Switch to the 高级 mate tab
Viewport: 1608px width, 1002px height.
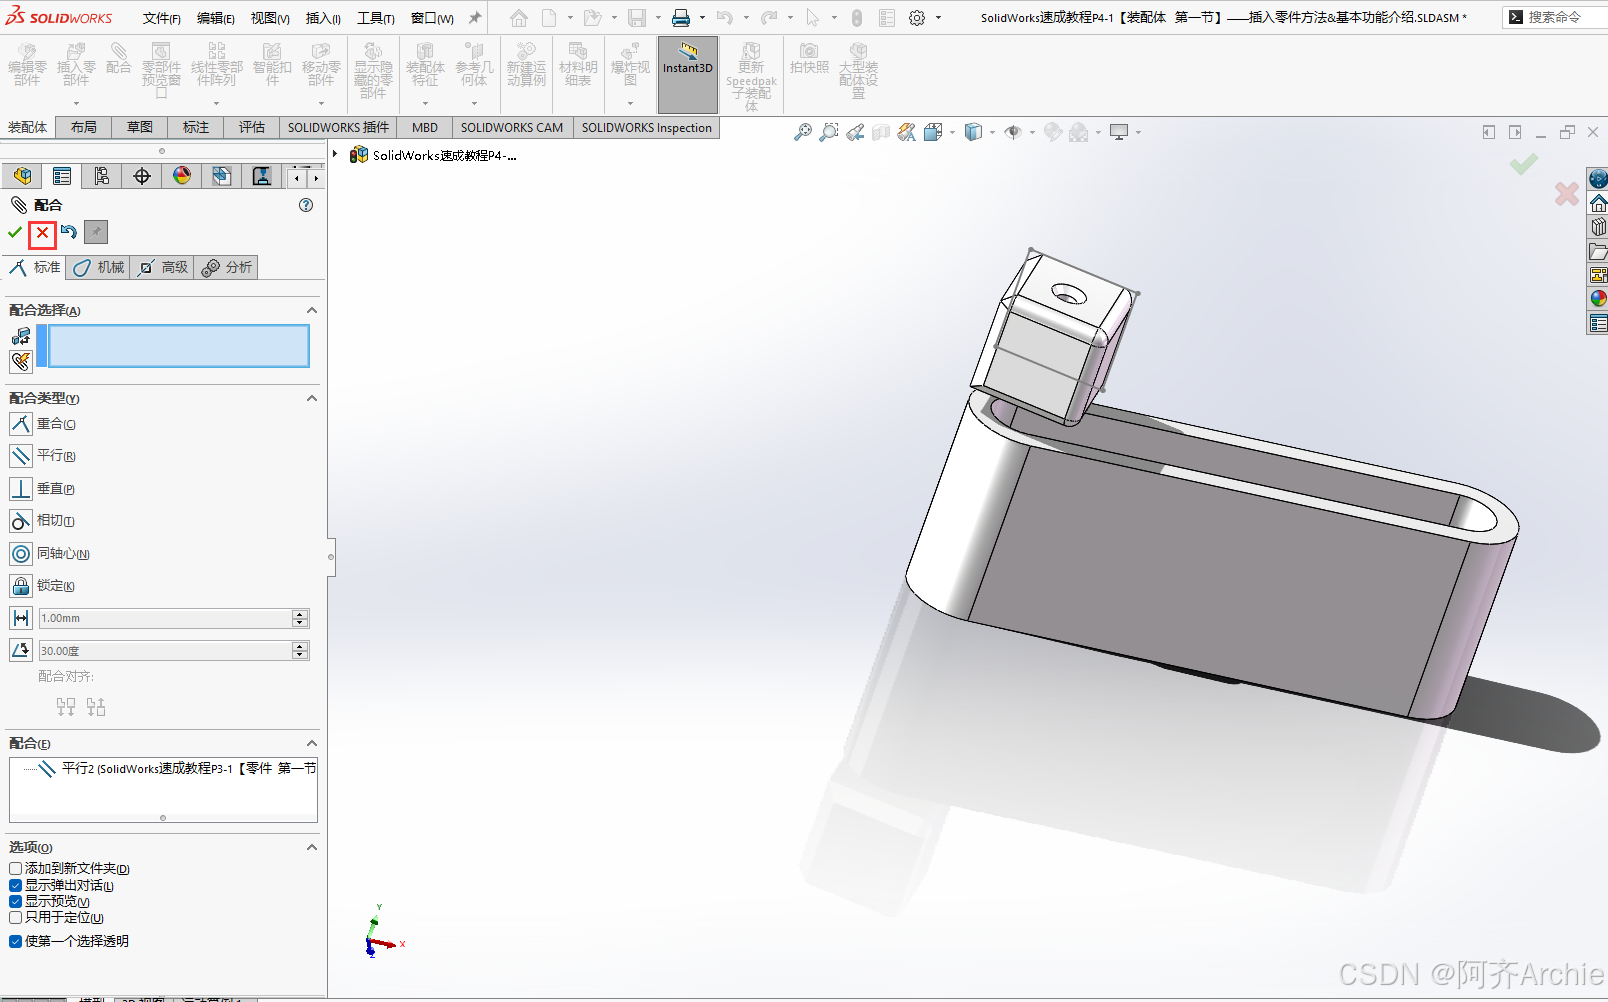coord(162,267)
